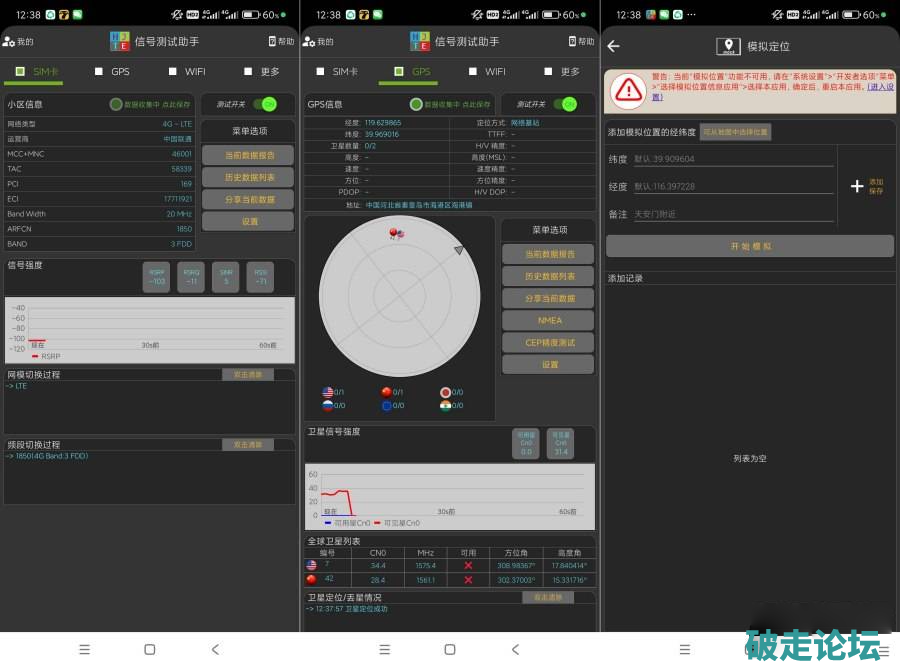Select CEP精度测试 menu option
Screen dimensions: 900x667
(x=549, y=342)
